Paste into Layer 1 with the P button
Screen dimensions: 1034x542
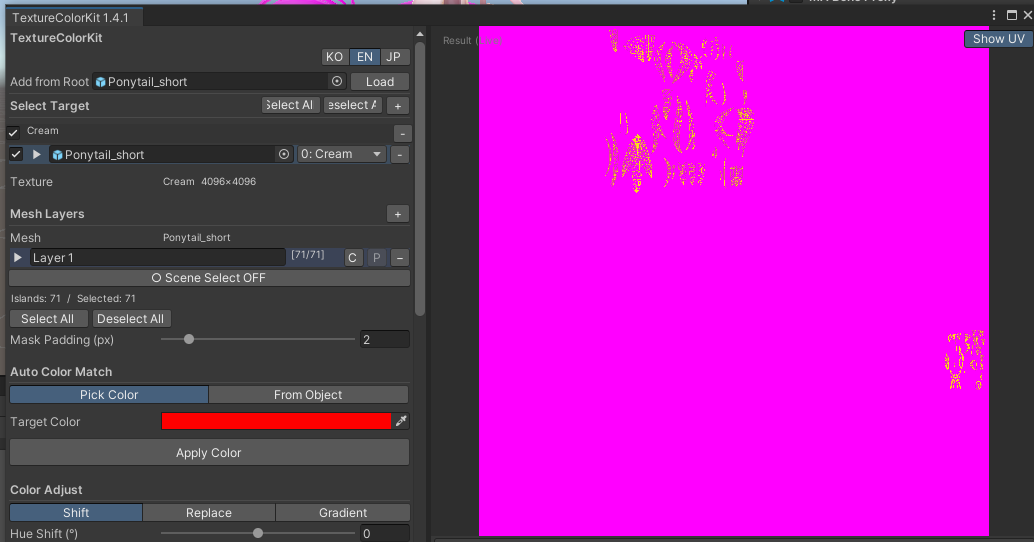pos(377,258)
